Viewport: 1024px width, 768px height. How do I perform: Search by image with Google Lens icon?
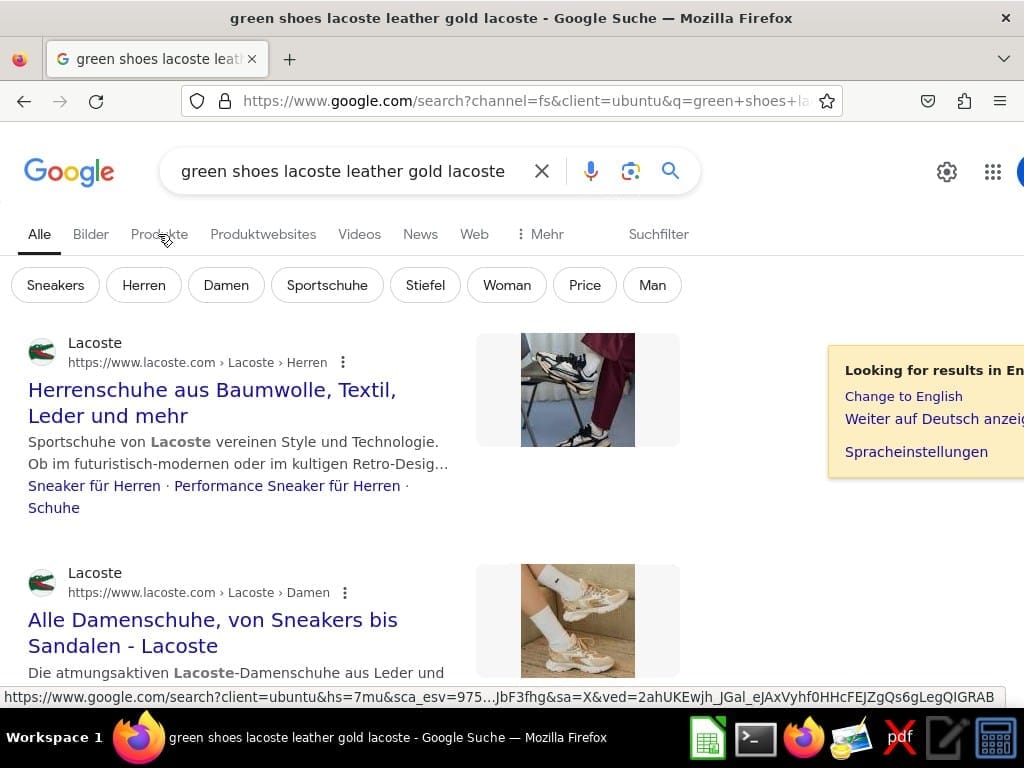tap(630, 171)
